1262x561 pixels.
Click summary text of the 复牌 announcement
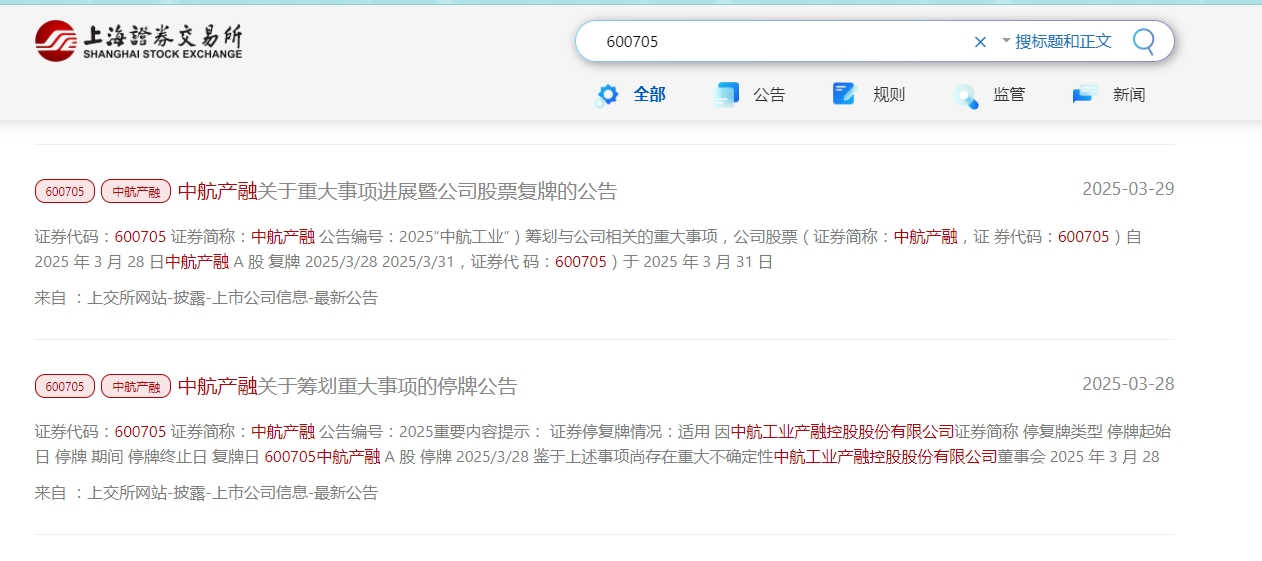[x=588, y=249]
